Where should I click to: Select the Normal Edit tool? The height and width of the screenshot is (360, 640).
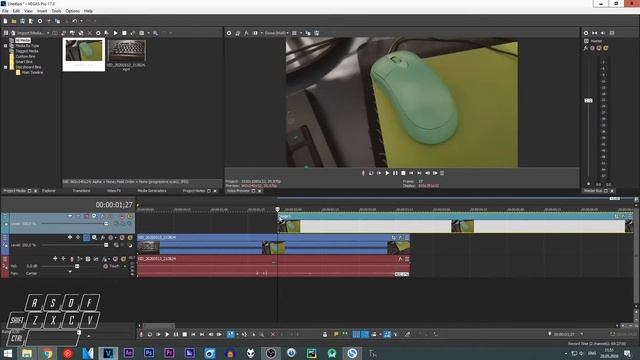230,334
